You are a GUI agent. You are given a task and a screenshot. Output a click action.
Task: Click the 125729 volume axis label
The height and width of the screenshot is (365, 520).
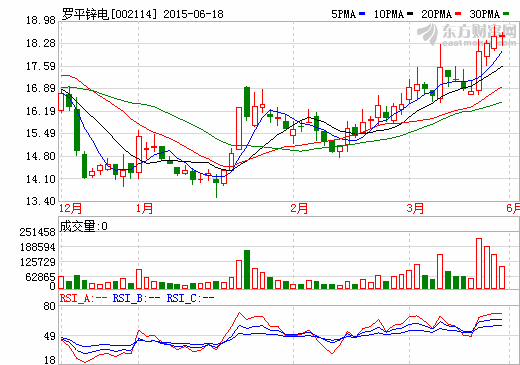(37, 262)
